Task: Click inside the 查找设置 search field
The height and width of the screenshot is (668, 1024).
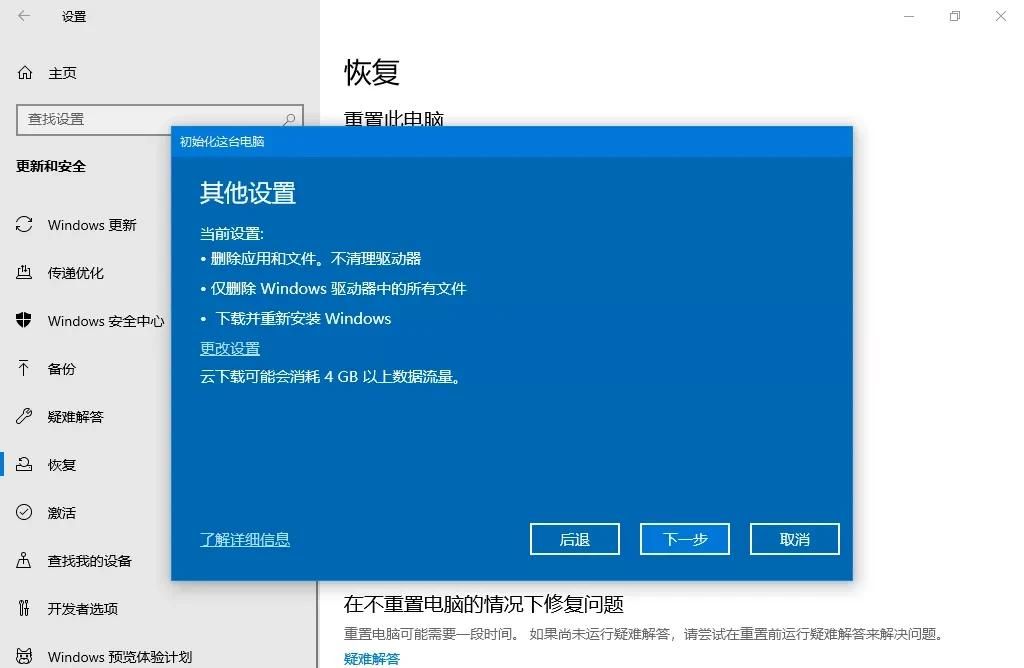Action: click(150, 118)
